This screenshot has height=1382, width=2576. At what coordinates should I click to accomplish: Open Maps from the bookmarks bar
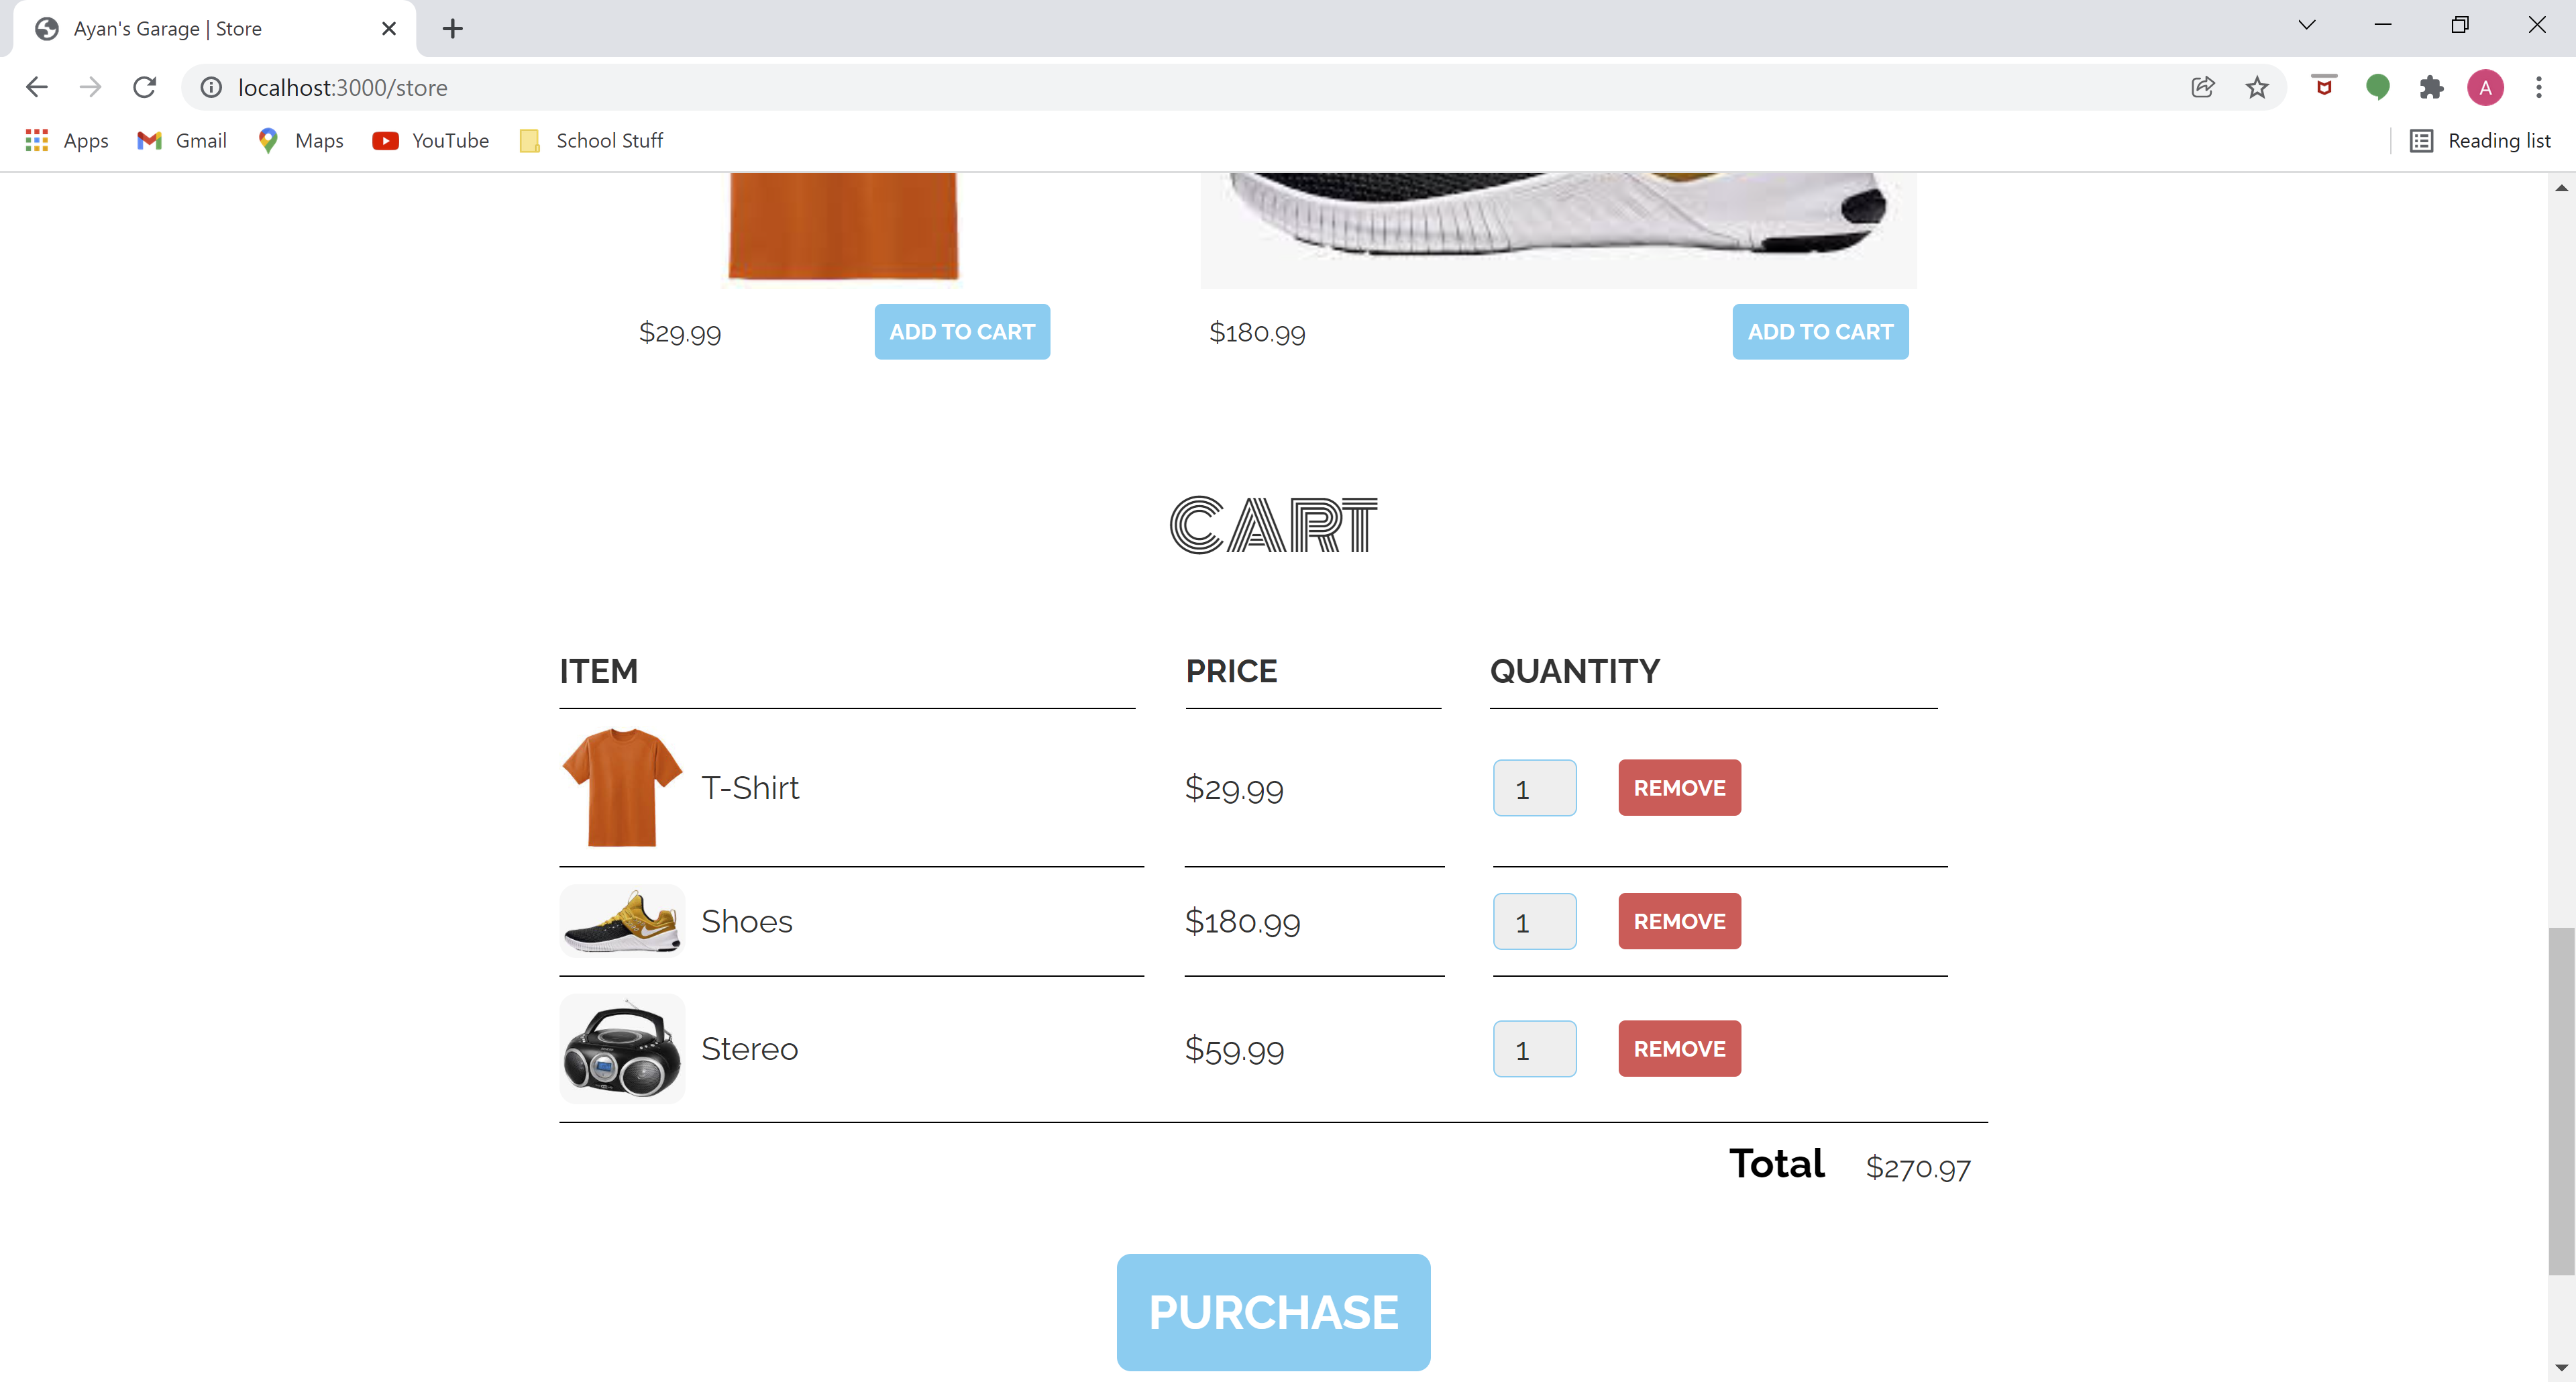coord(299,140)
